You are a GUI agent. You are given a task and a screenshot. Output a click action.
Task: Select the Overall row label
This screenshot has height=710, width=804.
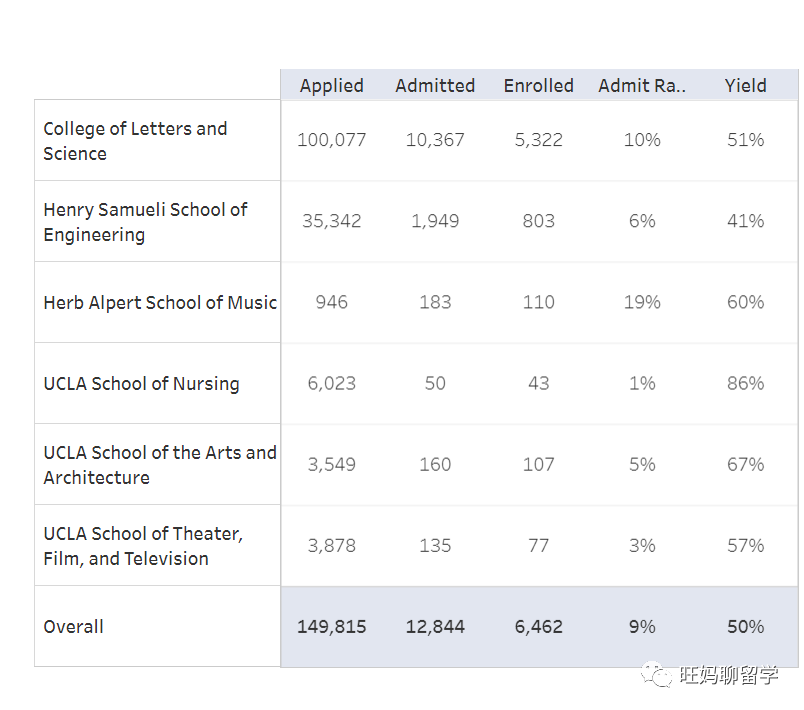tap(73, 626)
